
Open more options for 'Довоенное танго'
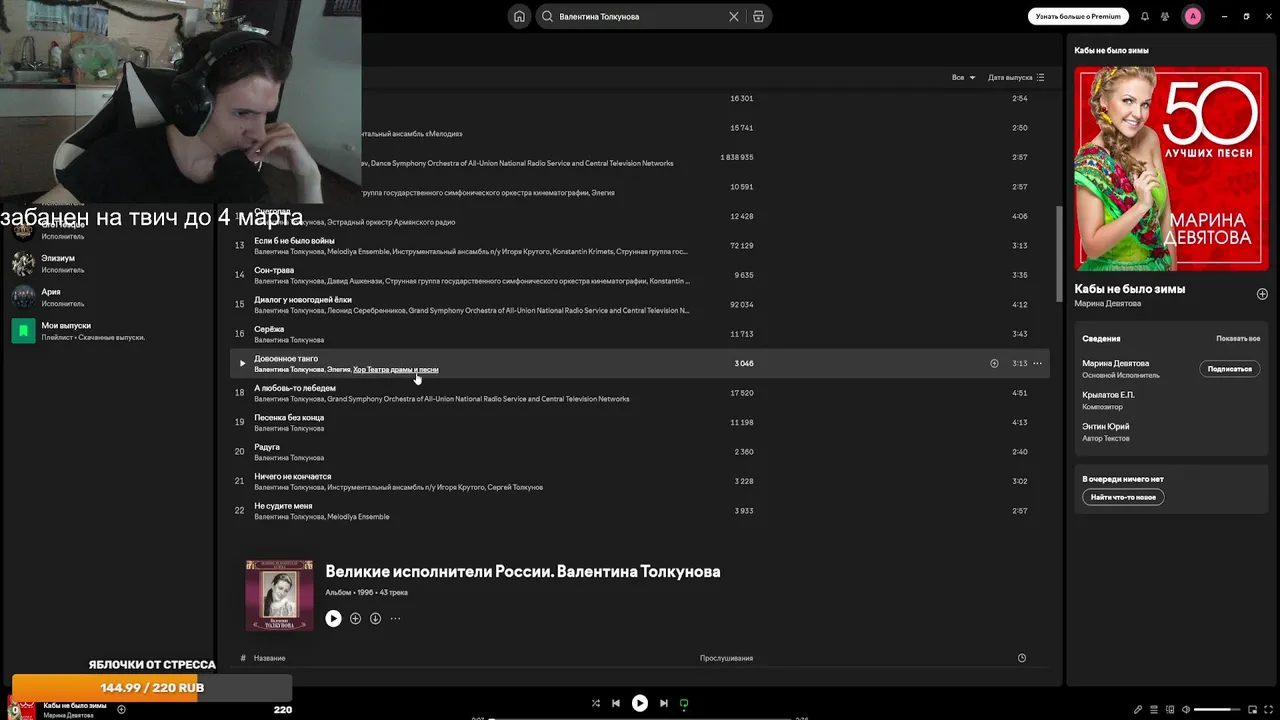coord(1037,363)
